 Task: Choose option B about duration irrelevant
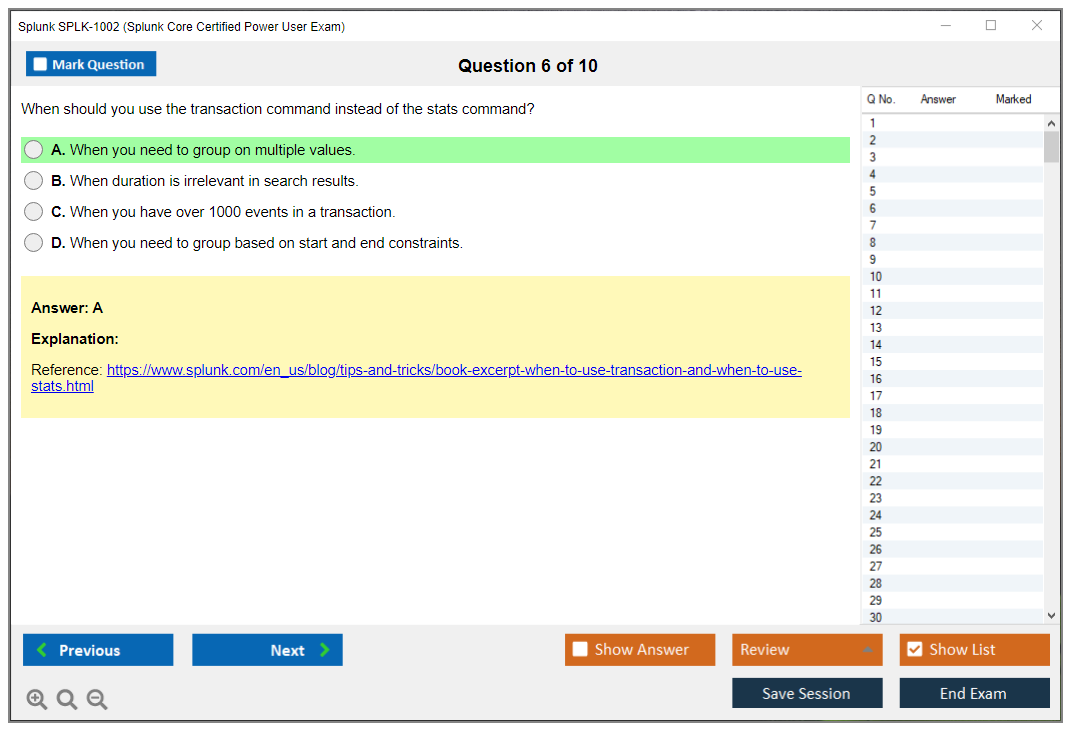[34, 181]
